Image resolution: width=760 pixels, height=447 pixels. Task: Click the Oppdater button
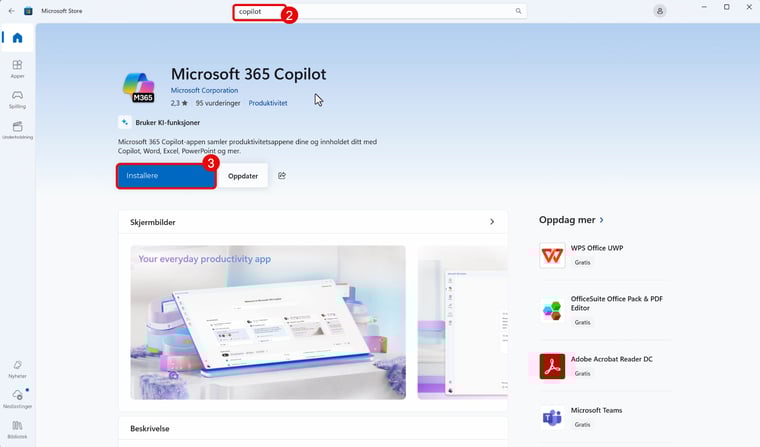click(x=243, y=176)
